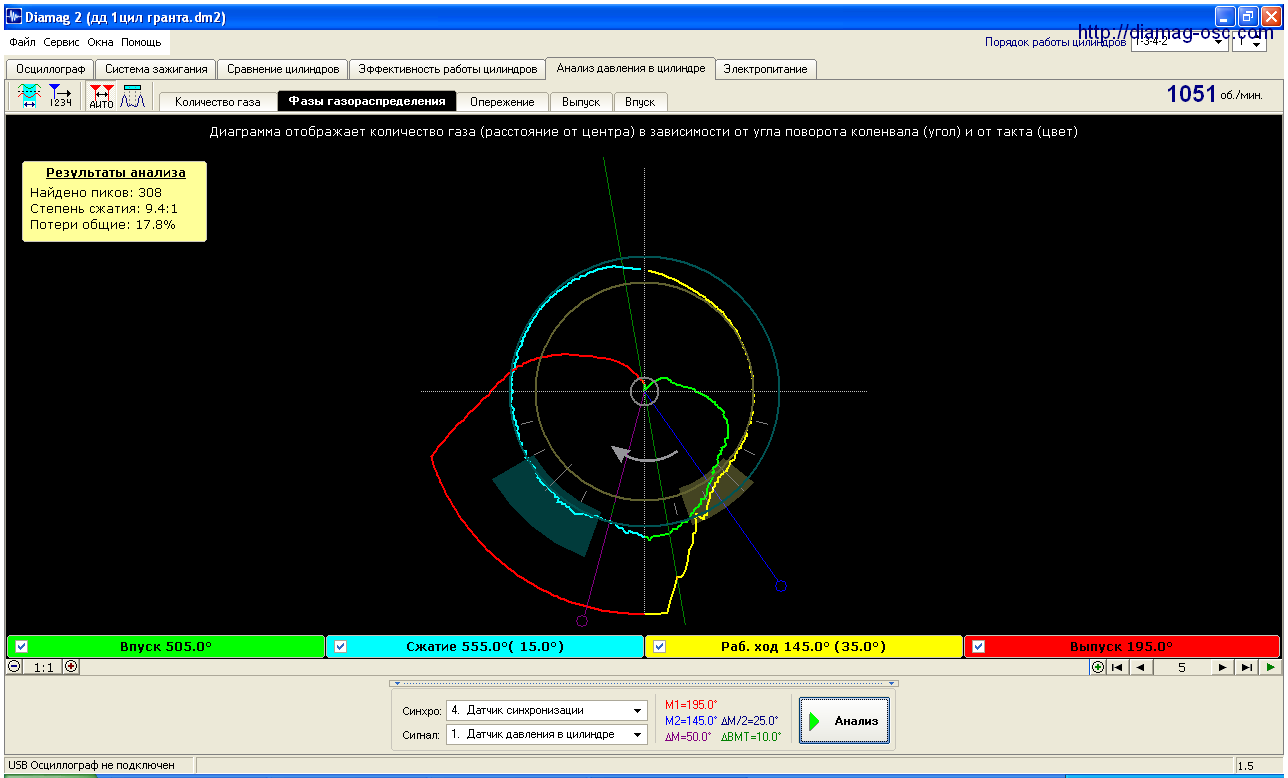
Task: Click the ΔM=50.0° value
Action: (688, 736)
